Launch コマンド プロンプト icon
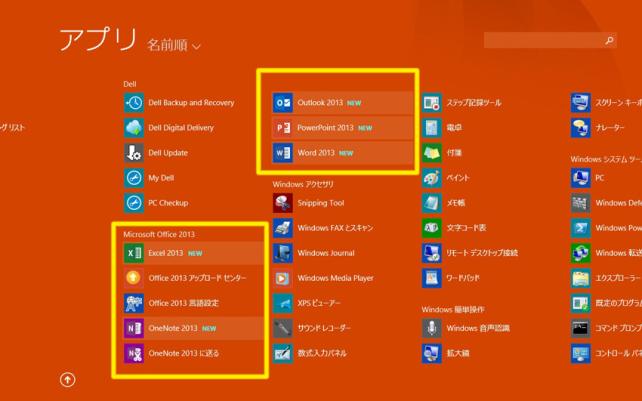This screenshot has width=642, height=401. pos(581,328)
